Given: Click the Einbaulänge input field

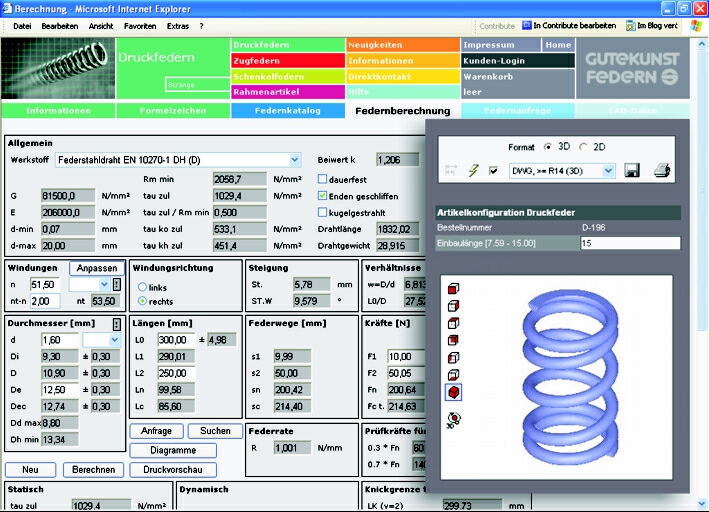Looking at the screenshot, I should click(x=628, y=243).
